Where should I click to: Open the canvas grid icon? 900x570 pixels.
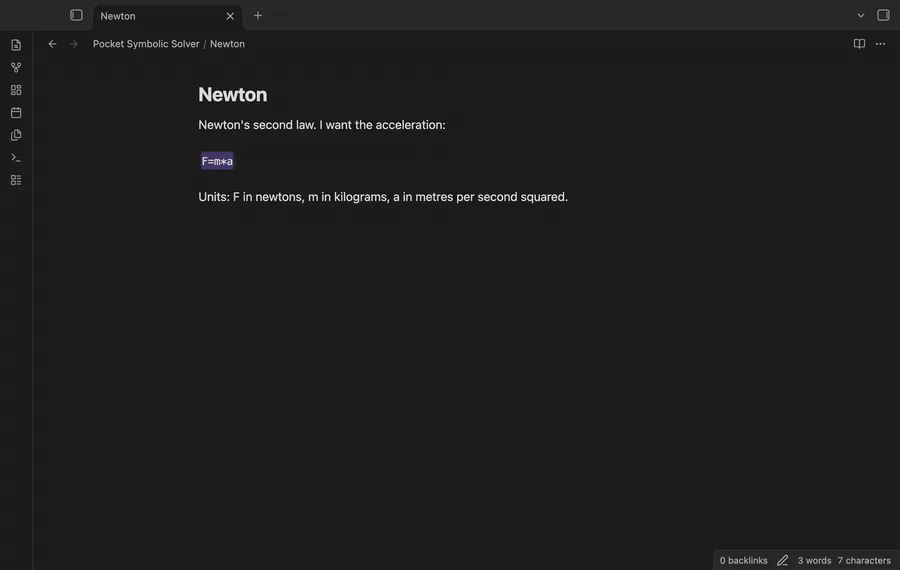point(16,90)
